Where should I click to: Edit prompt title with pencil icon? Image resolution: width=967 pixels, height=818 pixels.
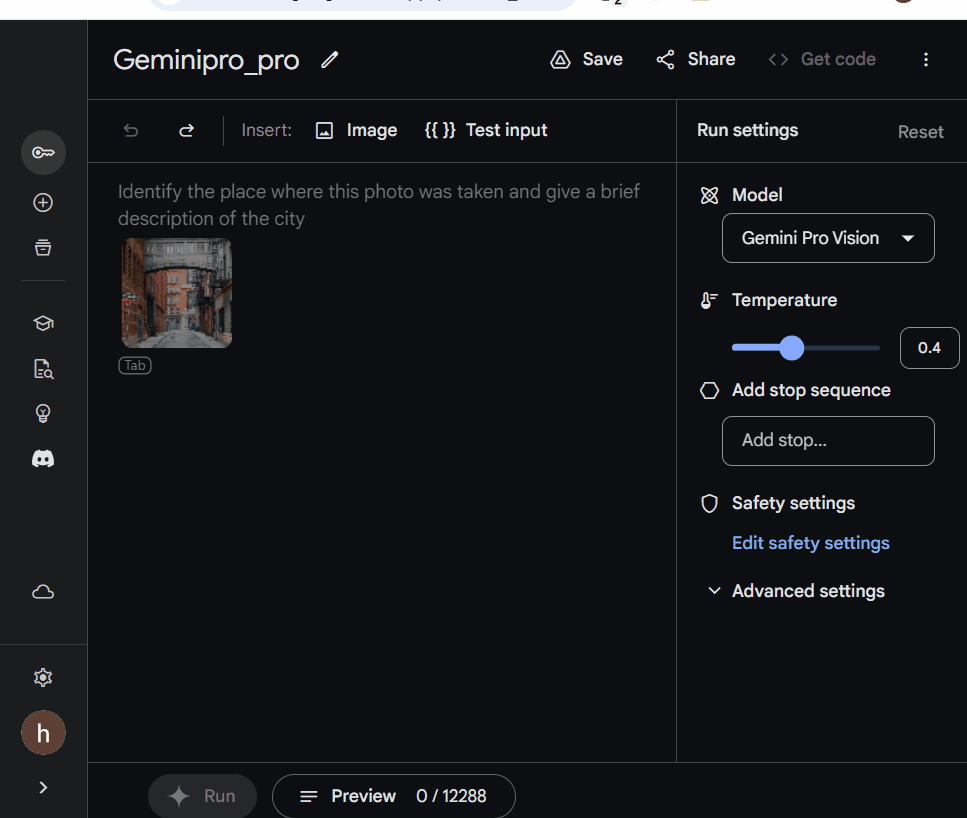[330, 60]
